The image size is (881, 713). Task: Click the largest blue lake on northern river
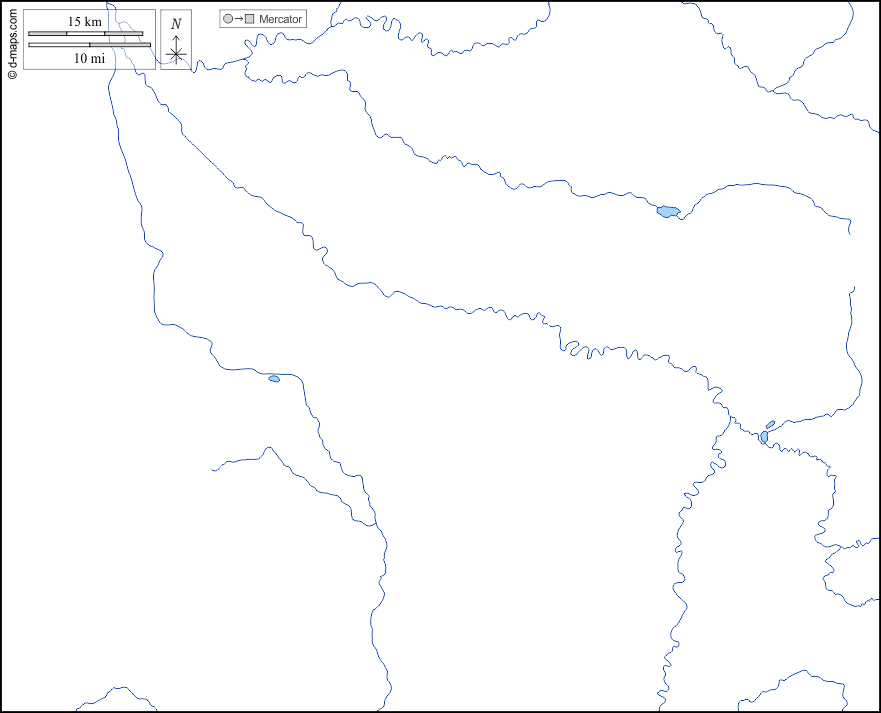pos(668,211)
